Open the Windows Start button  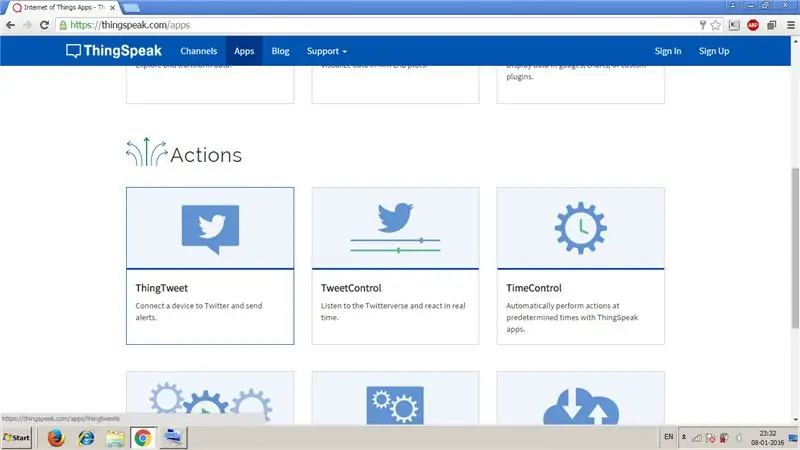point(16,438)
